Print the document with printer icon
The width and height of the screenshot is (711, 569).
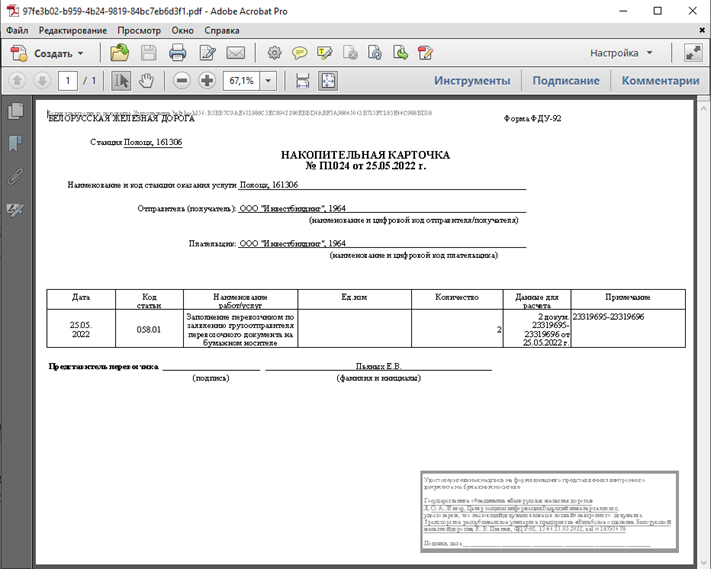pos(177,53)
